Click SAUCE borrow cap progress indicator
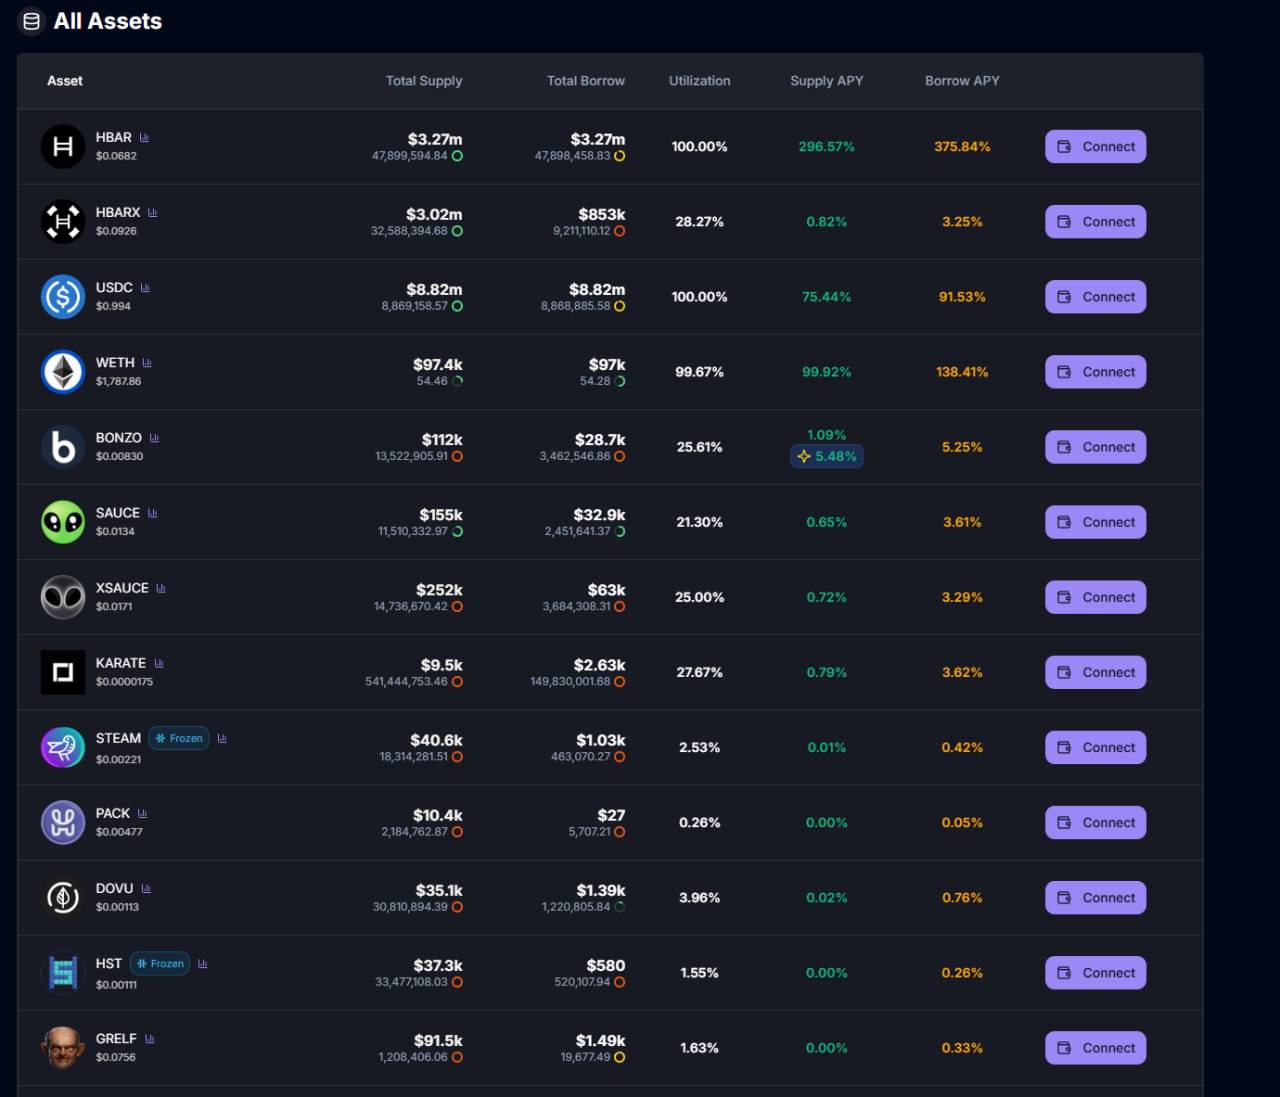 click(x=620, y=531)
